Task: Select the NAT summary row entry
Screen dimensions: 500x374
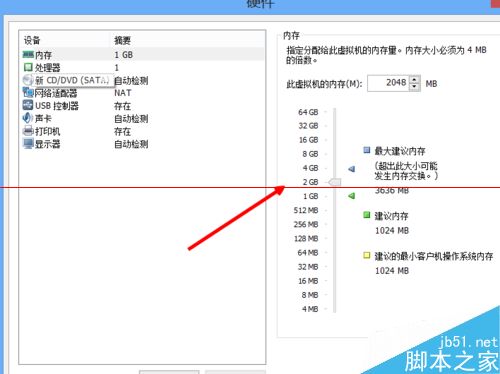Action: coord(123,93)
